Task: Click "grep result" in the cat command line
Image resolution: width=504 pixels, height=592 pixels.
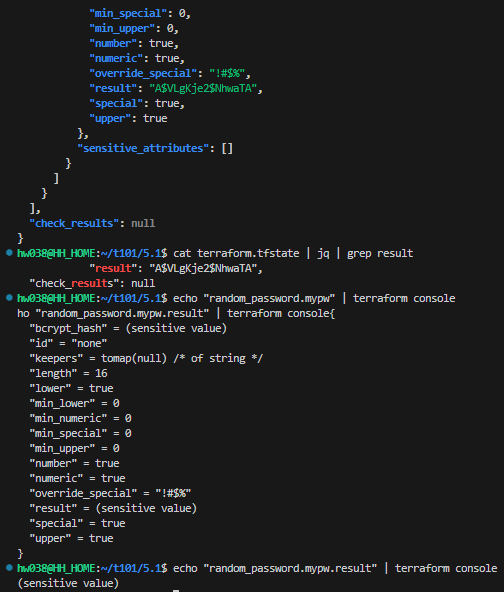Action: pos(380,253)
